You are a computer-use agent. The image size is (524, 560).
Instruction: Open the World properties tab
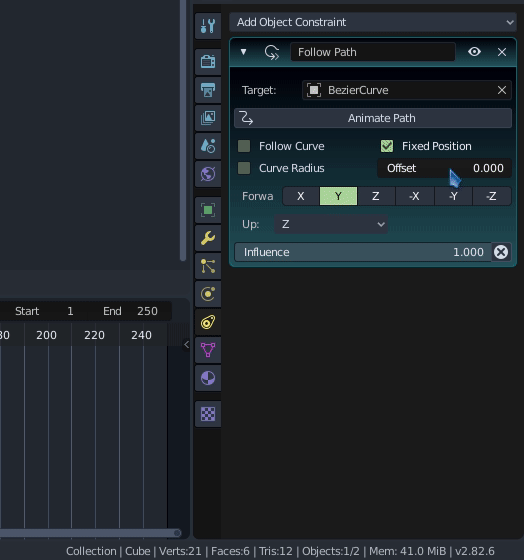208,174
